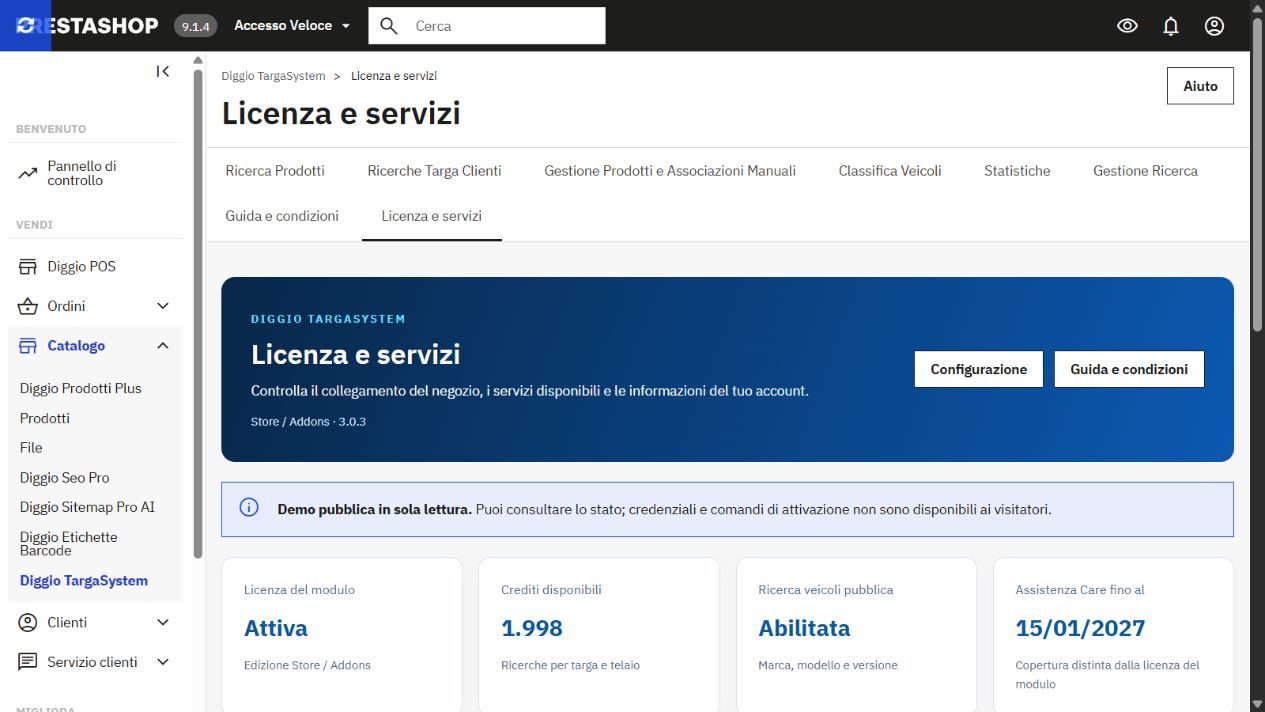Click the 9.1.4 version badge

pos(195,26)
